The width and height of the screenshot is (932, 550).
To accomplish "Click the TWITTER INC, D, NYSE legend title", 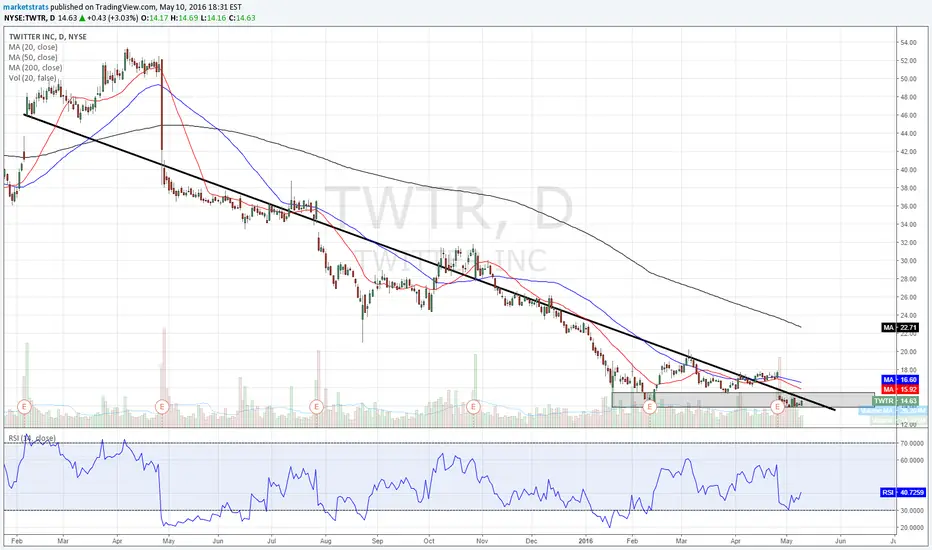I will point(48,37).
